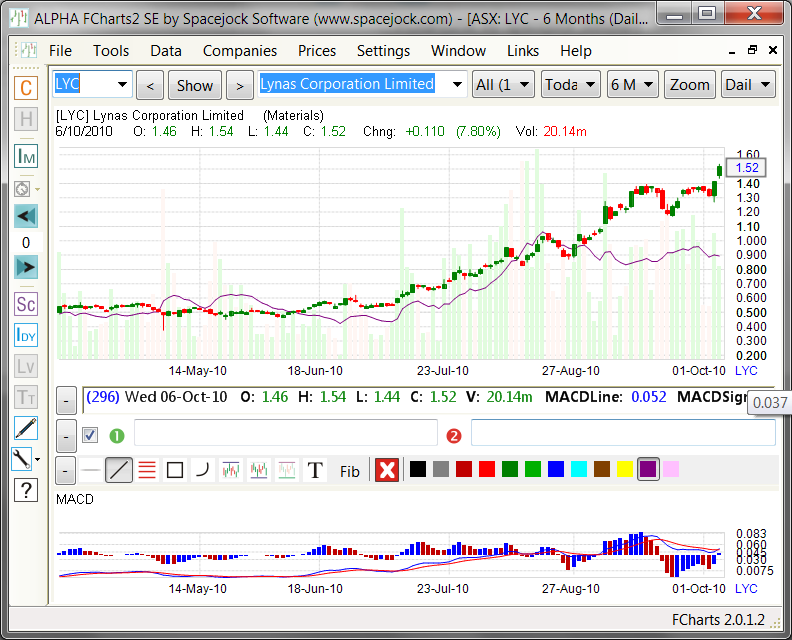Viewport: 792px width, 640px height.
Task: Click the Zoom button
Action: click(x=689, y=84)
